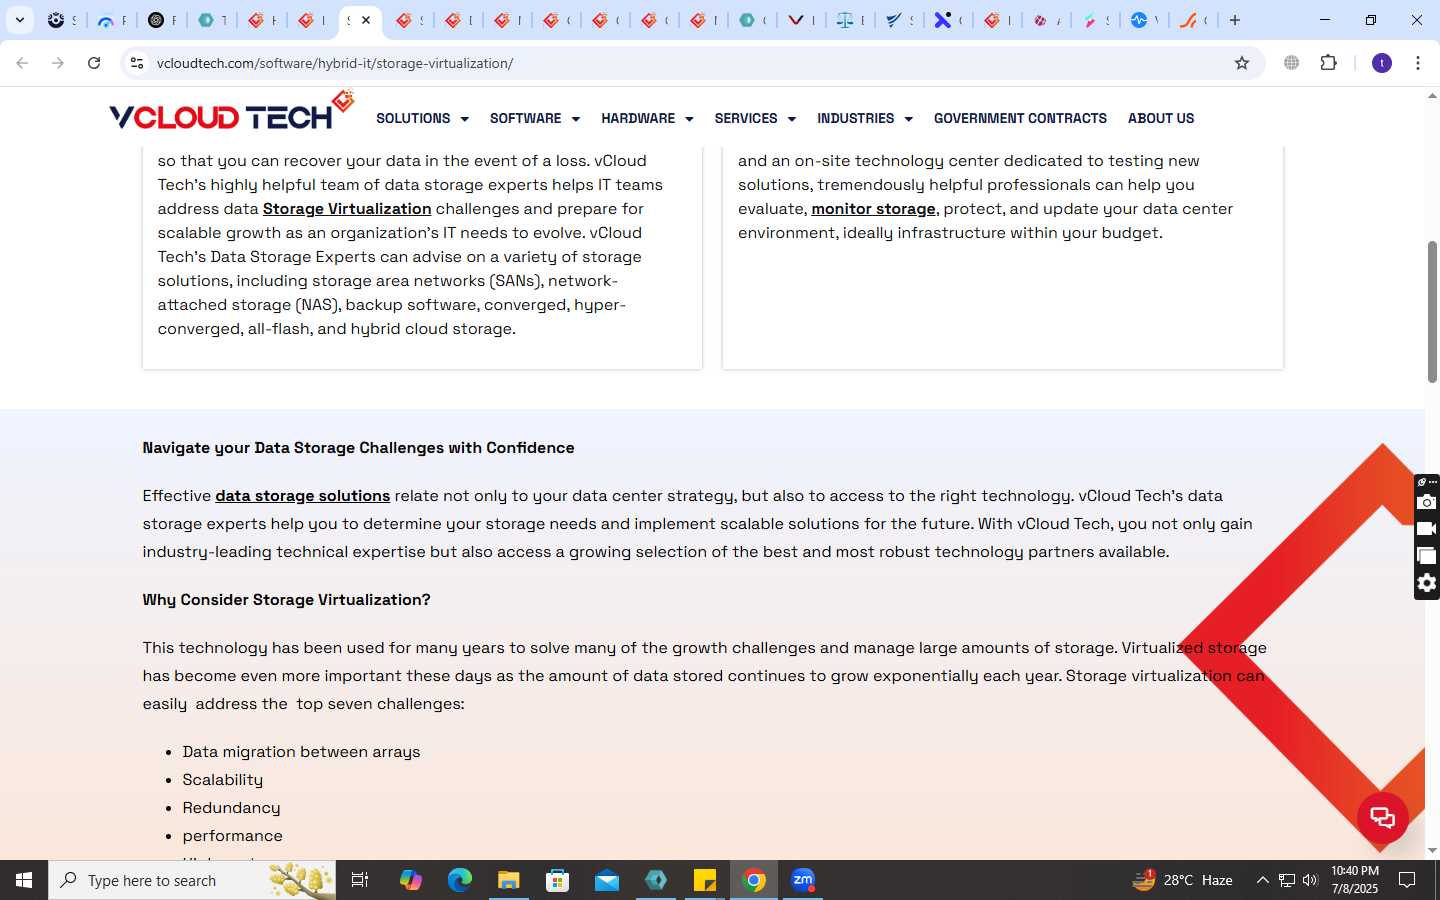Screen dimensions: 1440x900
Task: Open the GOVERNMENT CONTRACTS page
Action: coord(1020,118)
